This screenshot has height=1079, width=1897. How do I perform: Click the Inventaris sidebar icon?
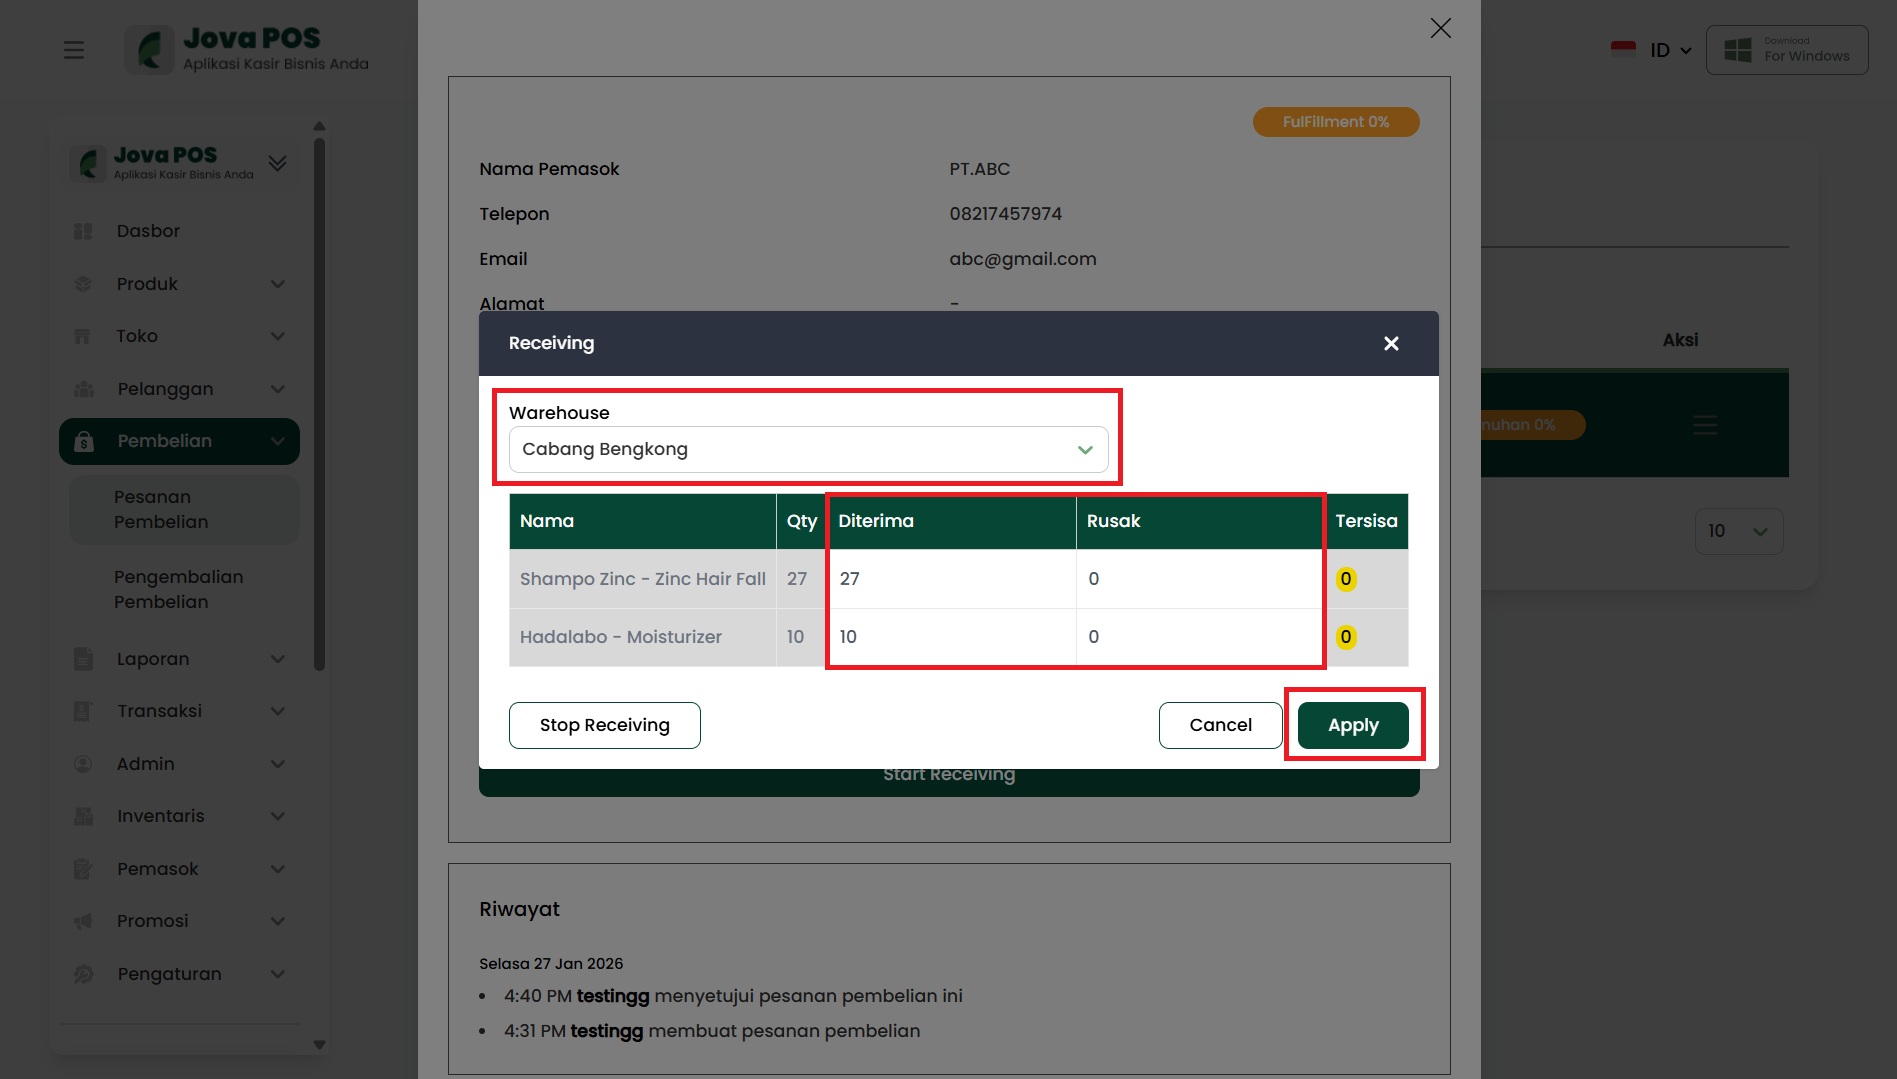click(x=83, y=816)
